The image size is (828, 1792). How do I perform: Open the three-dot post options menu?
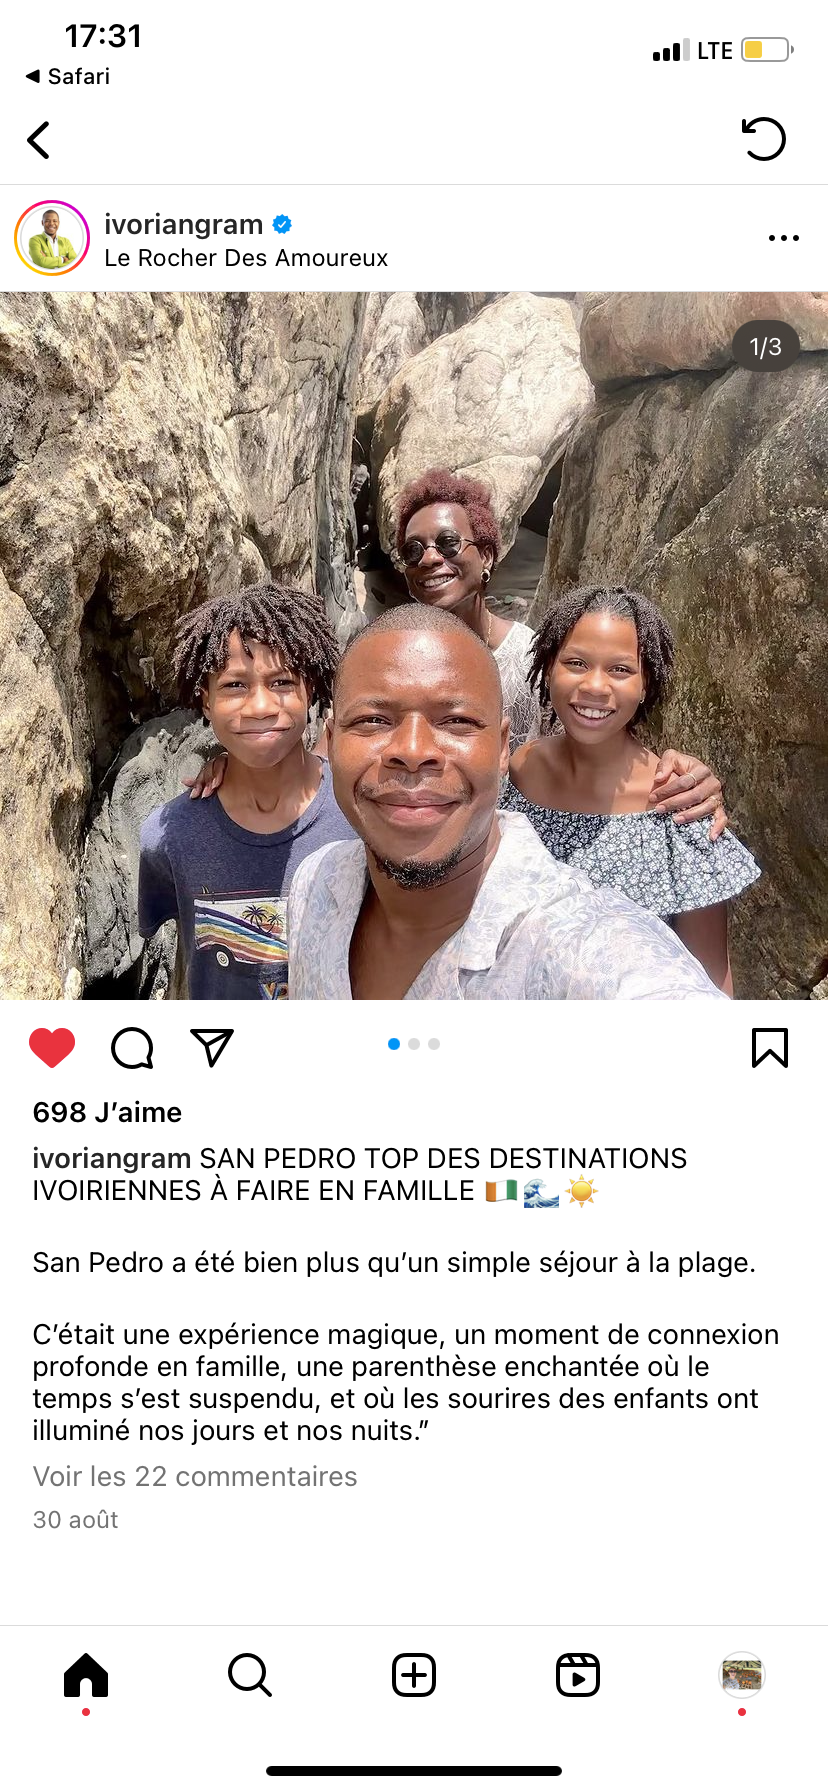784,238
